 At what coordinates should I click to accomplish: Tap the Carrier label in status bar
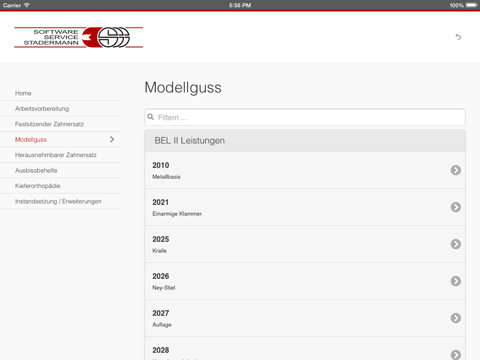[x=12, y=5]
